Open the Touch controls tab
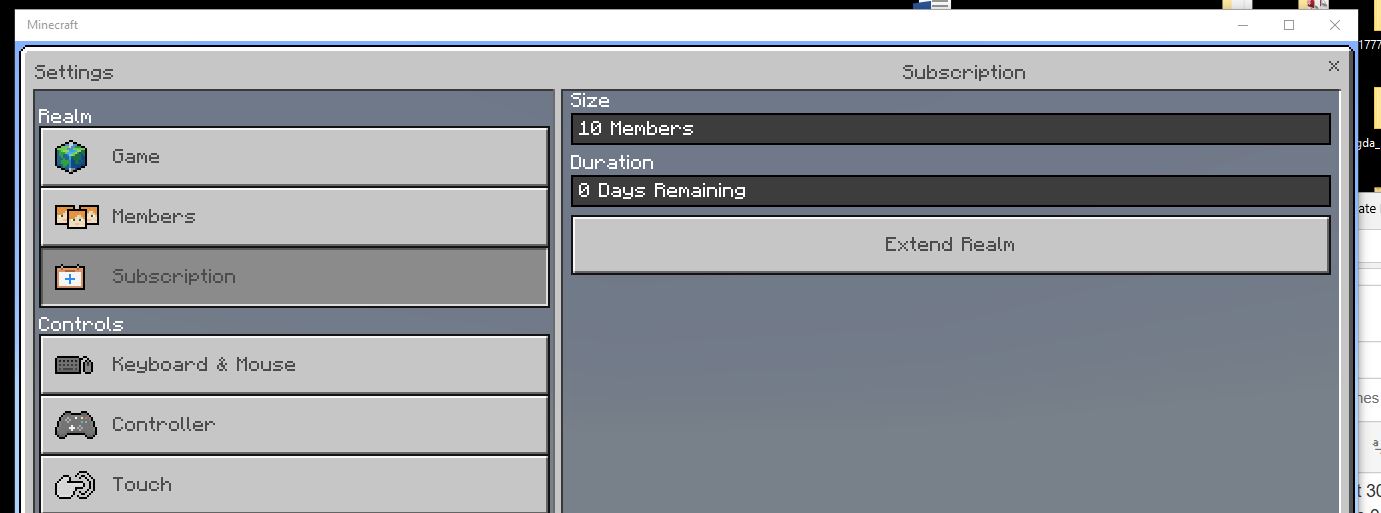Image resolution: width=1381 pixels, height=513 pixels. pyautogui.click(x=295, y=485)
